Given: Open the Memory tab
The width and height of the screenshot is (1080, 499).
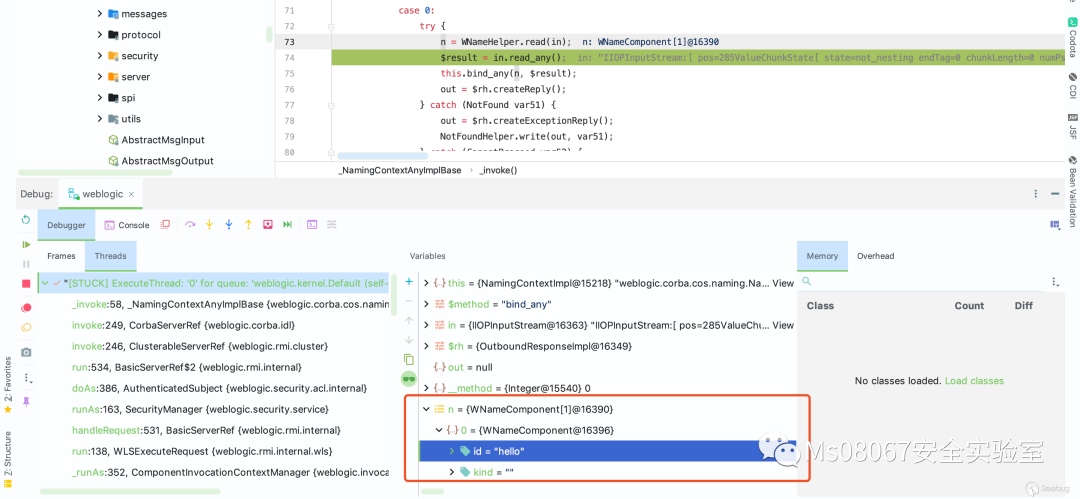Looking at the screenshot, I should click(822, 256).
